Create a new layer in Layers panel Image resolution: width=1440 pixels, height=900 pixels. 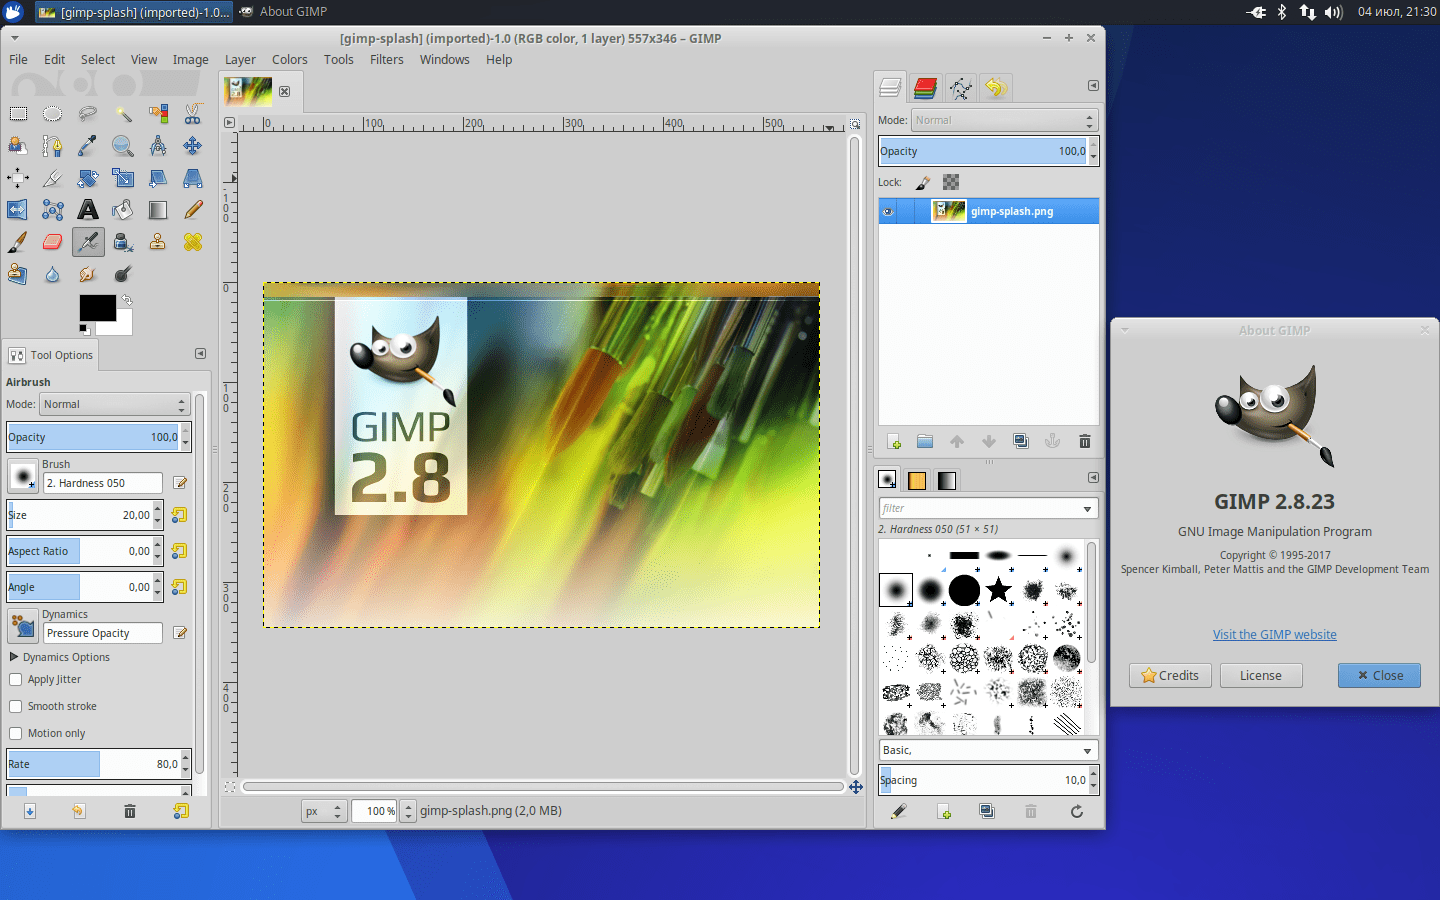pyautogui.click(x=894, y=441)
